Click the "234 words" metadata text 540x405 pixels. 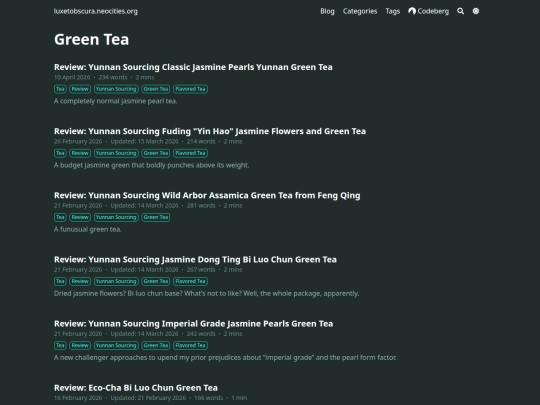pos(113,77)
